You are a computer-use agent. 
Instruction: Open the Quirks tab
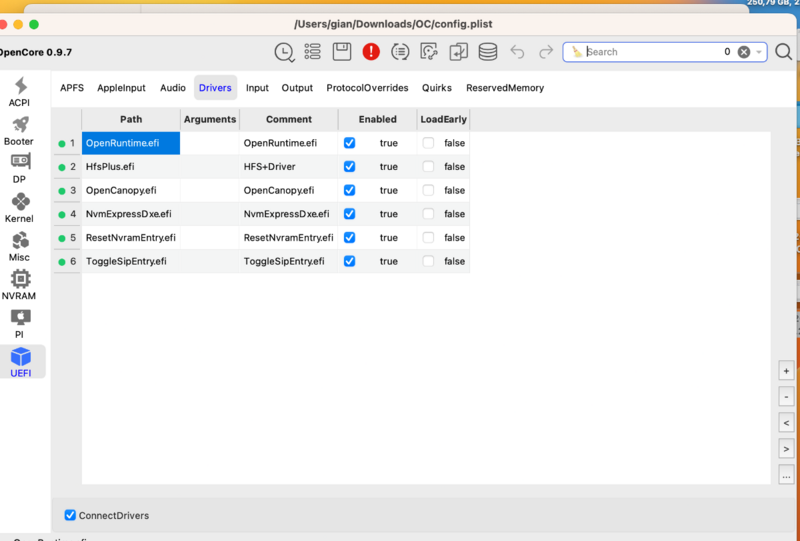pyautogui.click(x=437, y=88)
